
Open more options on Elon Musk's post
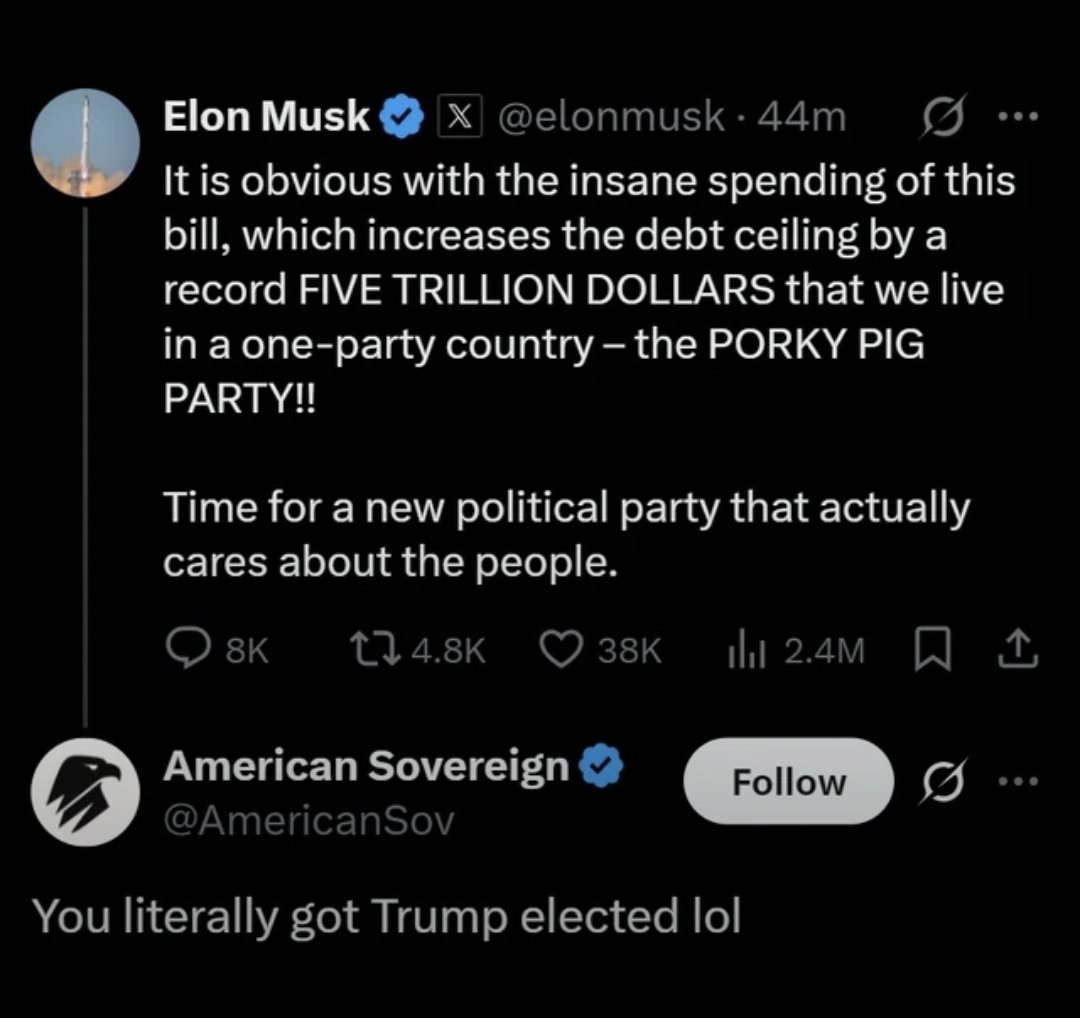pyautogui.click(x=1021, y=118)
